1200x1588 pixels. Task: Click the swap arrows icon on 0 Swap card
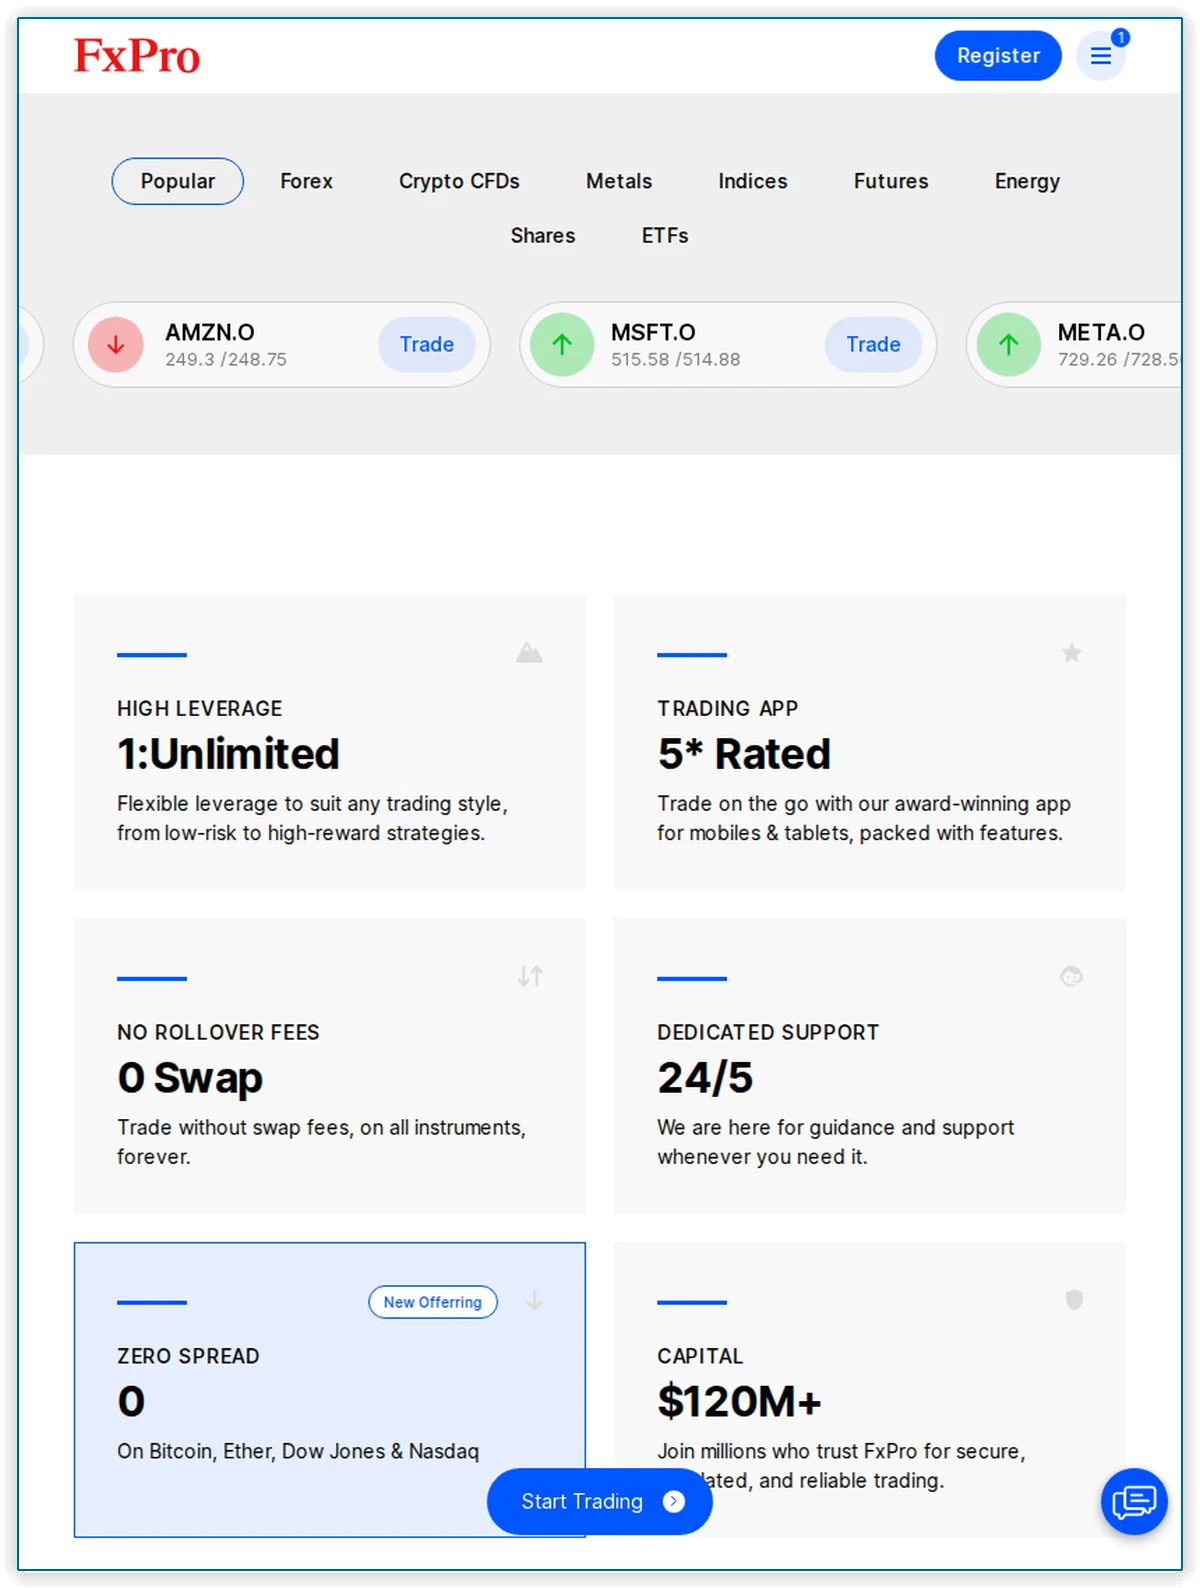[x=530, y=976]
